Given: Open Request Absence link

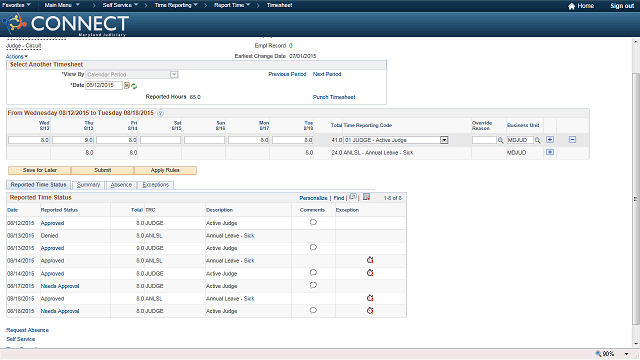Looking at the screenshot, I should (x=27, y=330).
